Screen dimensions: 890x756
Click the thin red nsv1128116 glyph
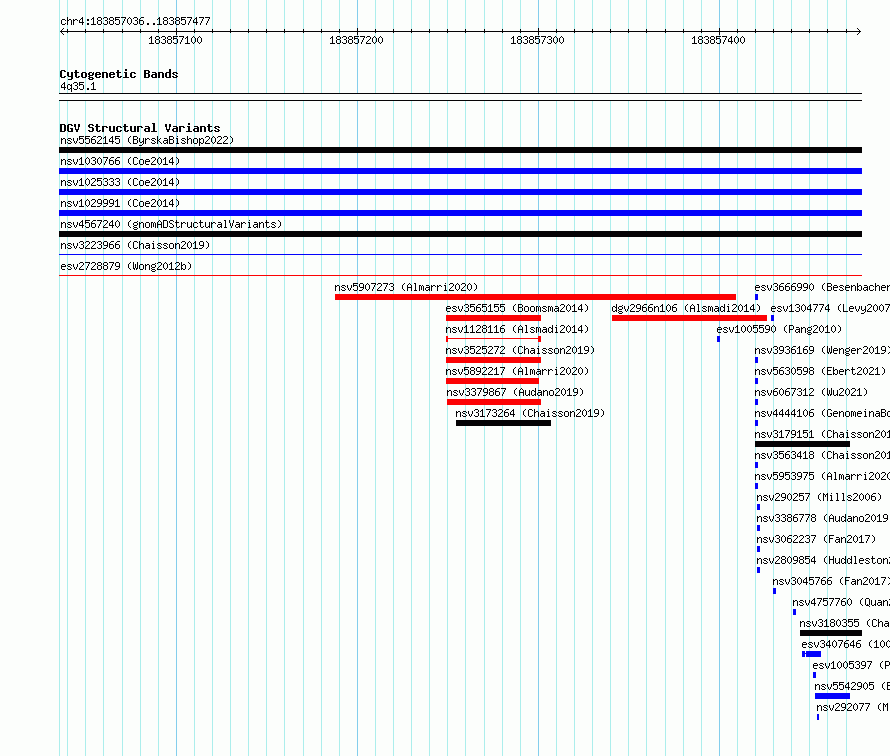[493, 339]
